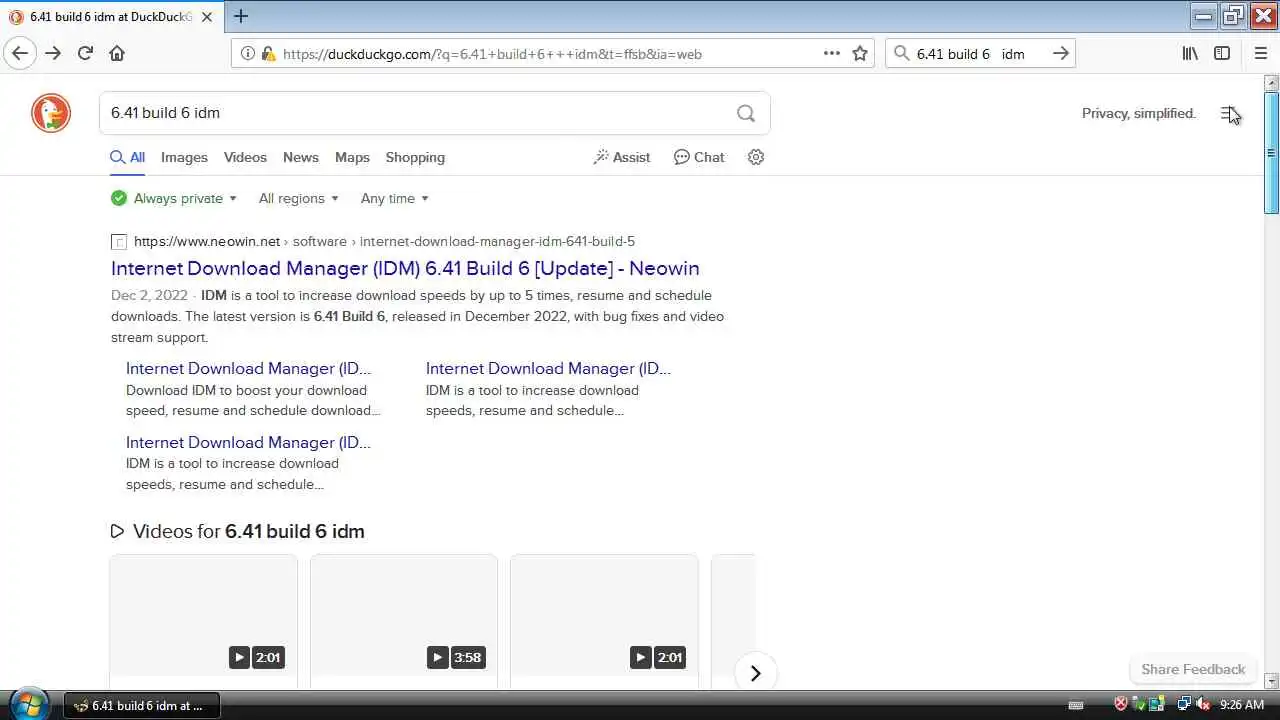This screenshot has height=720, width=1280.
Task: Click the vertical scrollbar thumb
Action: pos(1271,152)
